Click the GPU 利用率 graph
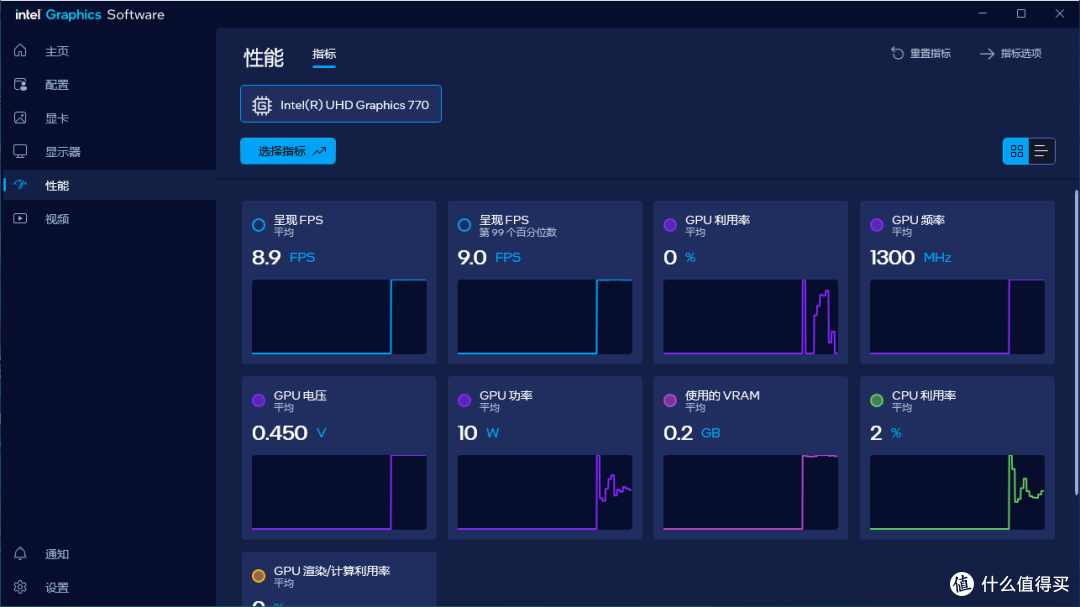Image resolution: width=1080 pixels, height=607 pixels. point(751,317)
